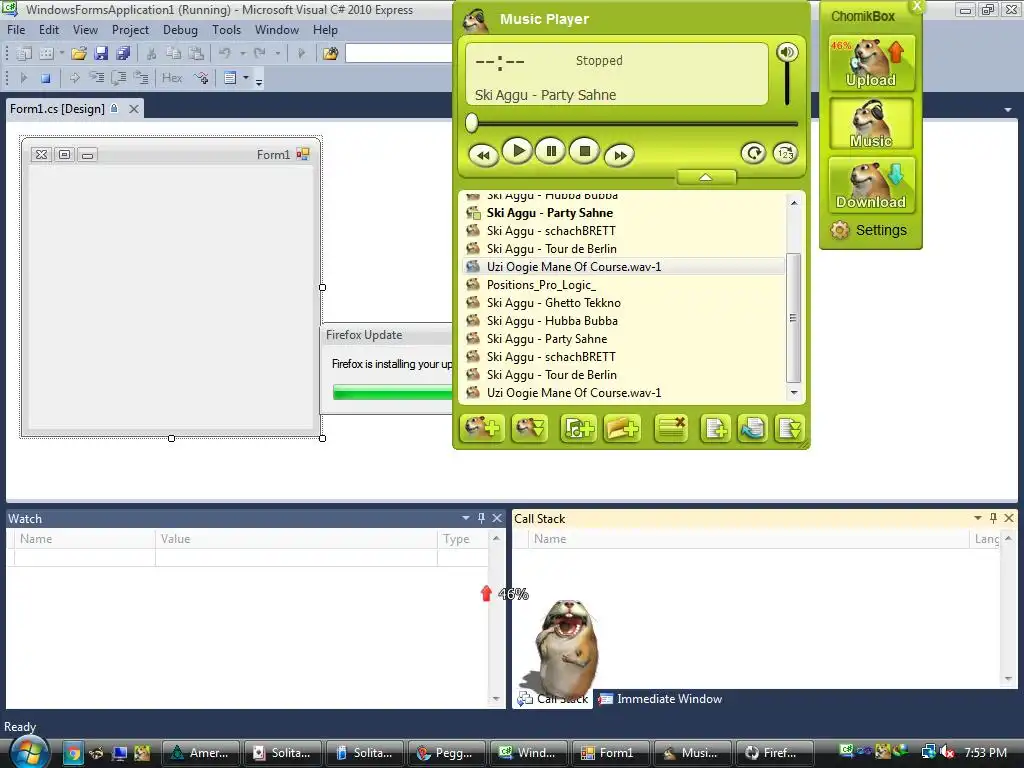This screenshot has height=768, width=1024.
Task: Toggle Hex display in debug toolbar
Action: click(172, 78)
